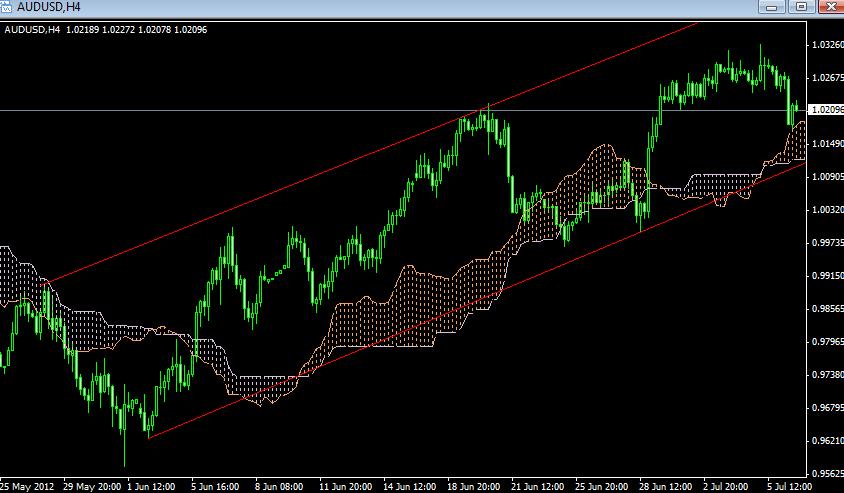Click the AUDUSD,H4 title bar text

48,8
